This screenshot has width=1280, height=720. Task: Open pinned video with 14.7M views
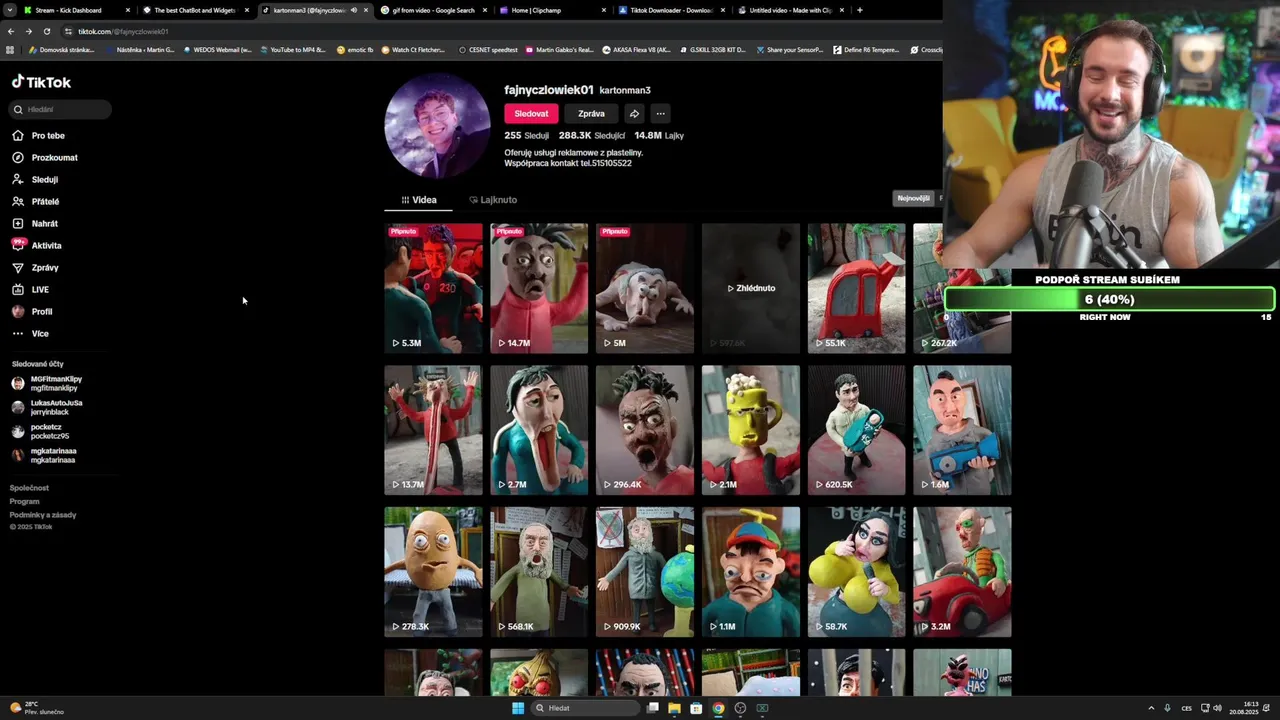click(x=539, y=288)
